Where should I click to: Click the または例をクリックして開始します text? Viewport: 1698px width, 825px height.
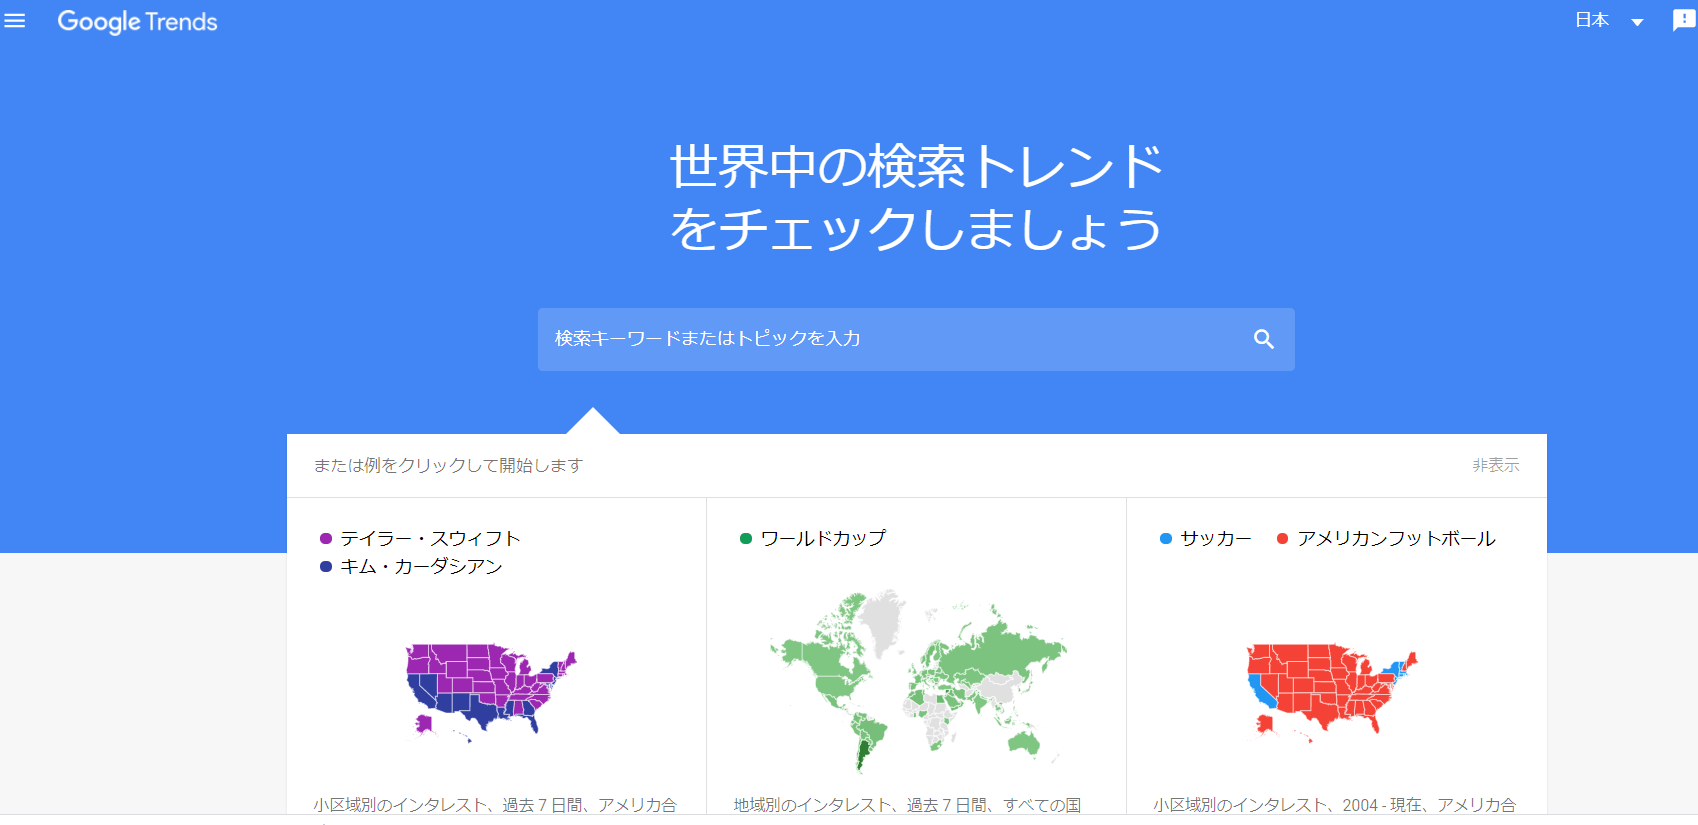click(448, 465)
